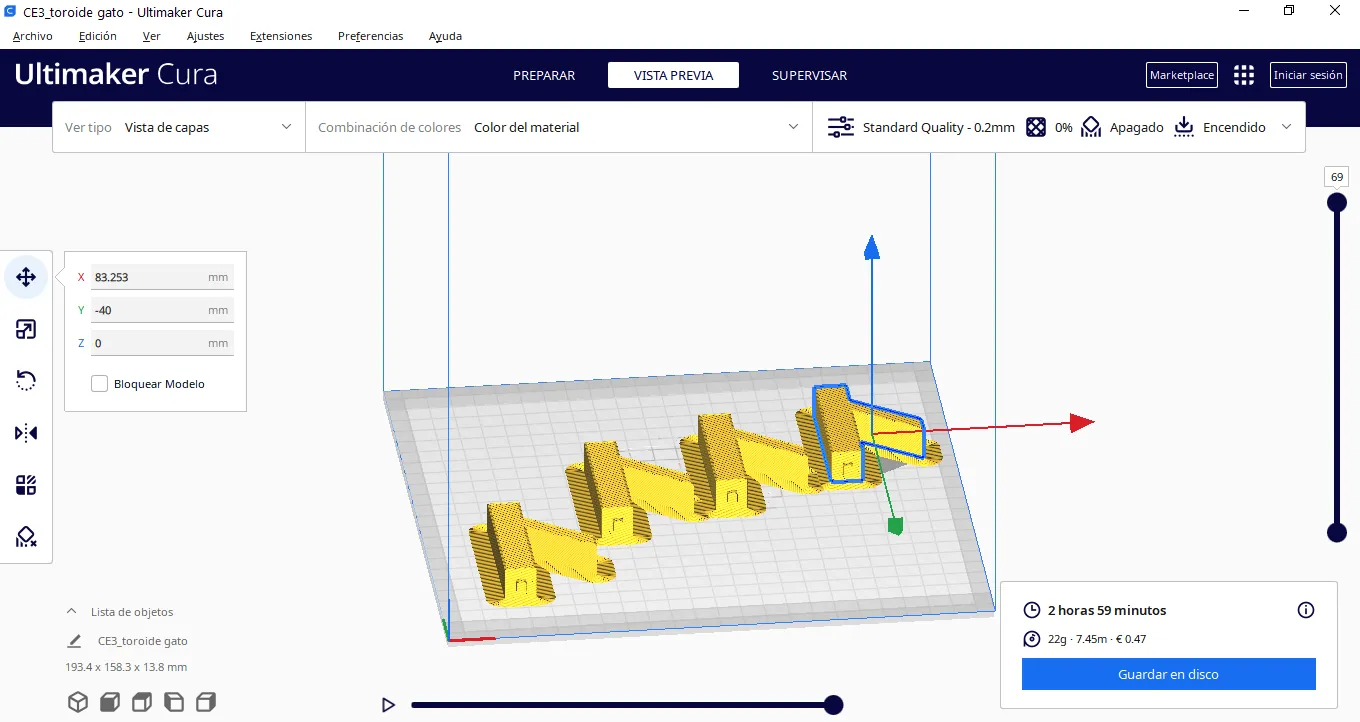
Task: Open the Per Model Settings tool
Action: pyautogui.click(x=26, y=485)
